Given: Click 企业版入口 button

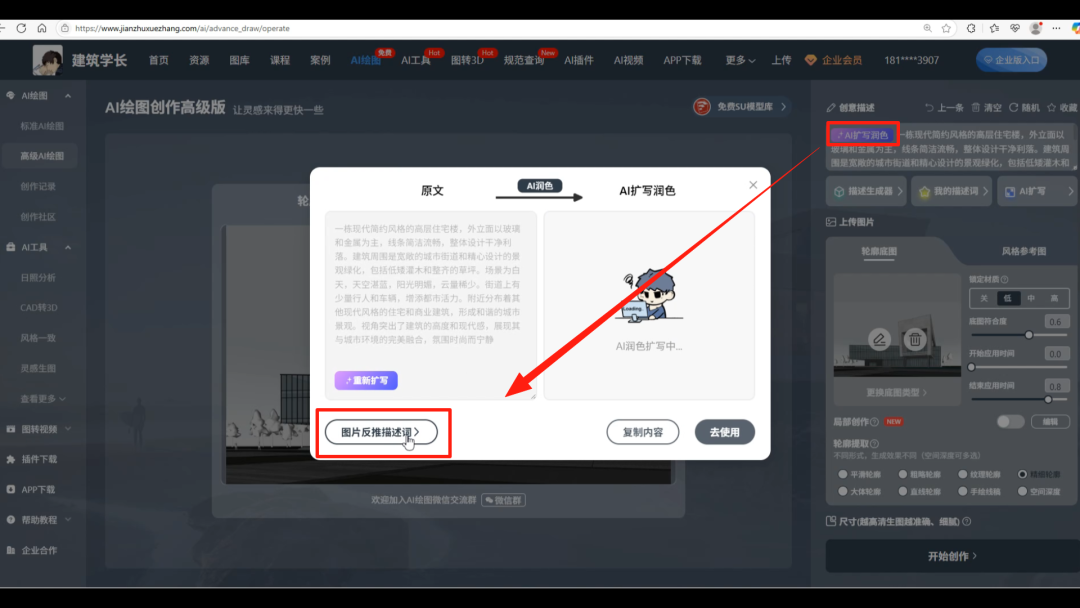Looking at the screenshot, I should click(x=1011, y=60).
